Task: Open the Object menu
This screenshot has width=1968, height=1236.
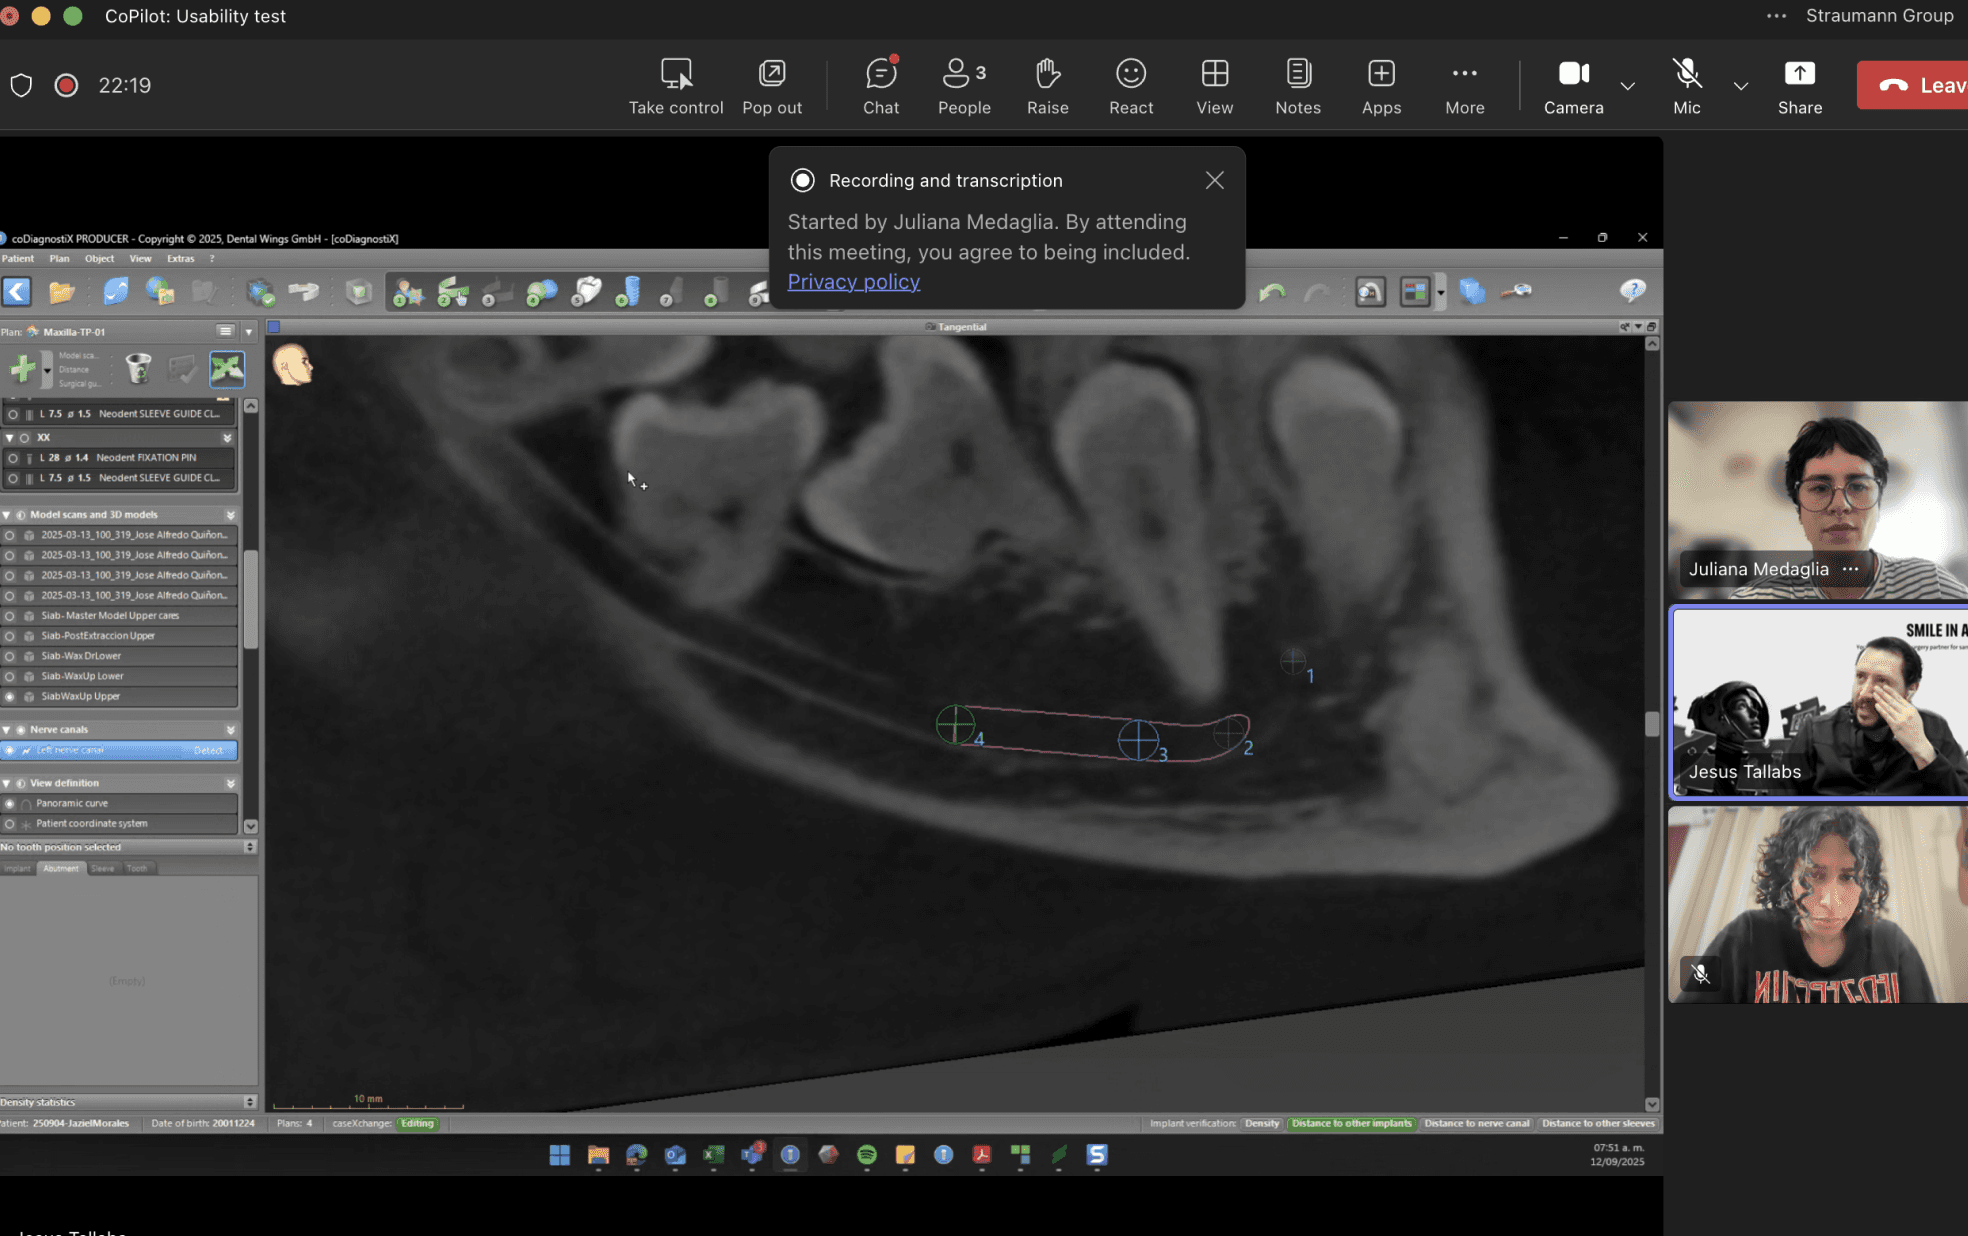Action: [99, 259]
